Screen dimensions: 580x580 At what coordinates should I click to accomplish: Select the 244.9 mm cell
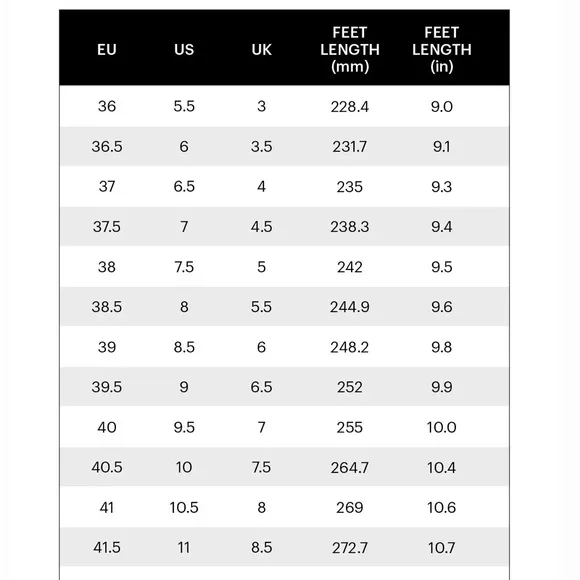click(x=350, y=307)
